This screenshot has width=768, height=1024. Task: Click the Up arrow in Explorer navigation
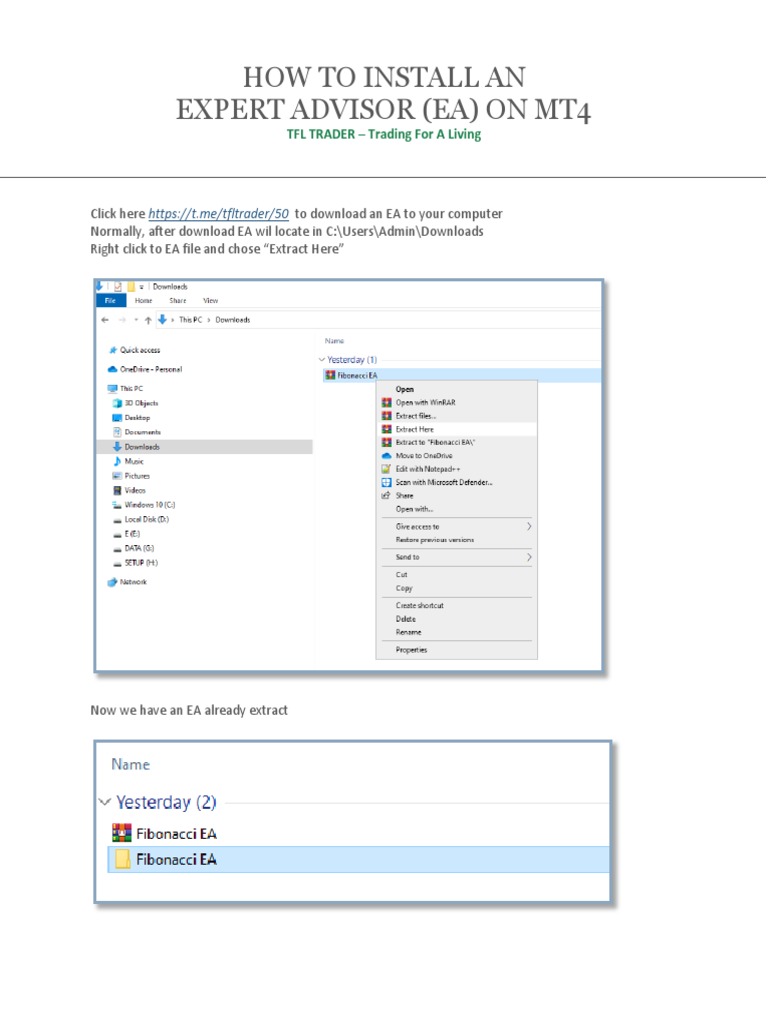coord(148,320)
